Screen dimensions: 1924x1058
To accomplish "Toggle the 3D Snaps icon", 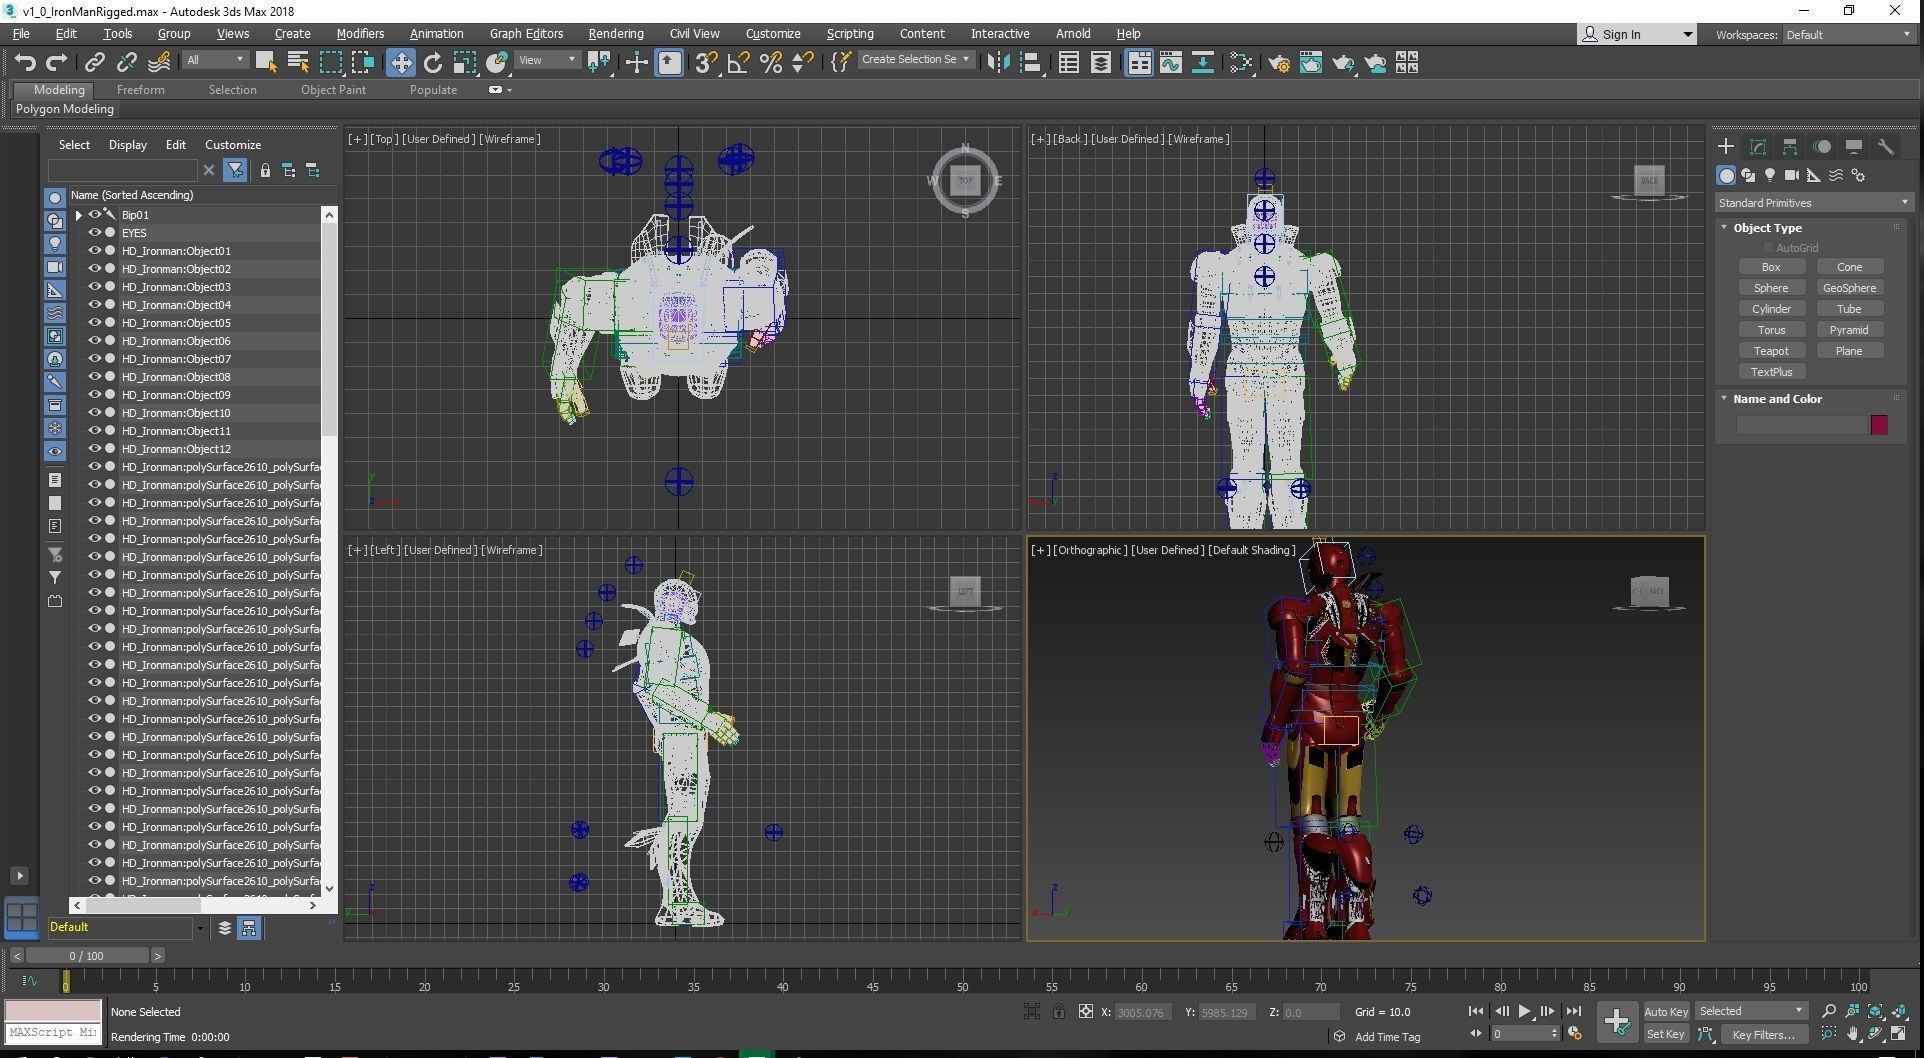I will [706, 63].
